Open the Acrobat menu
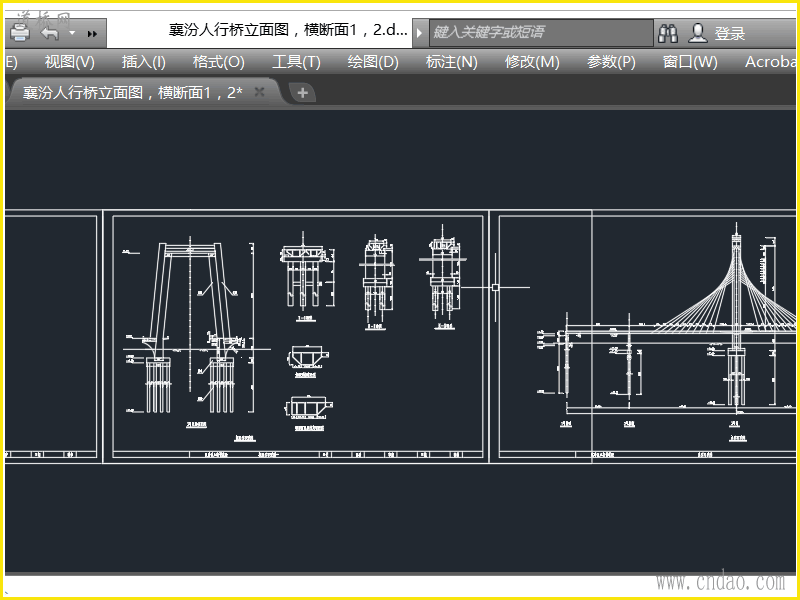Image resolution: width=800 pixels, height=600 pixels. 770,62
